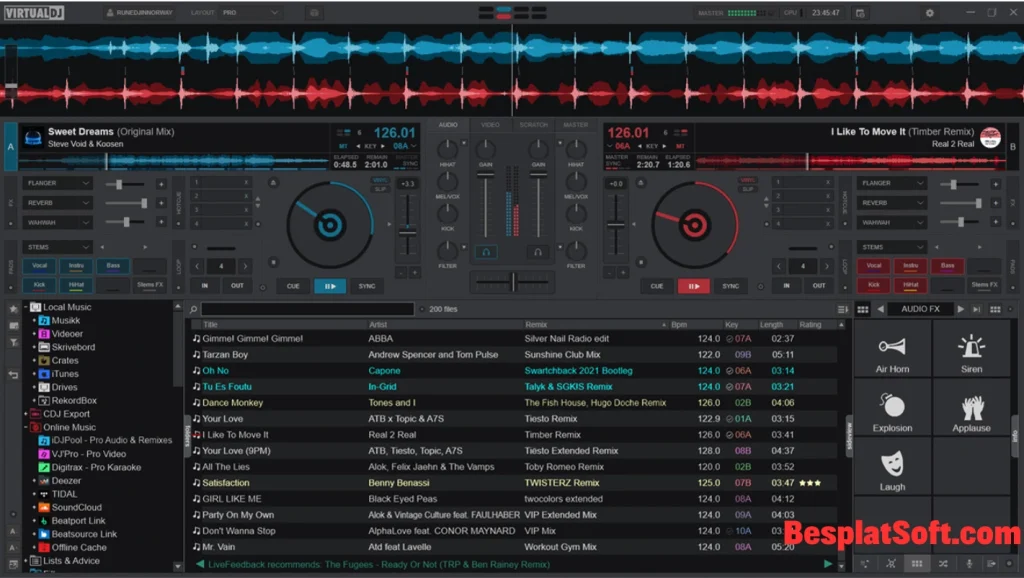Open the microphone panel at bottom right

pyautogui.click(x=969, y=563)
